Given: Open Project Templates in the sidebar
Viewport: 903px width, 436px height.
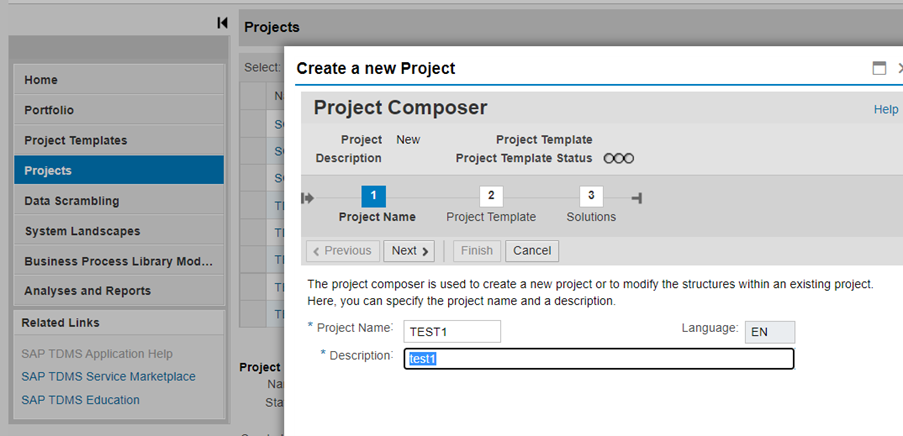Looking at the screenshot, I should tap(118, 140).
